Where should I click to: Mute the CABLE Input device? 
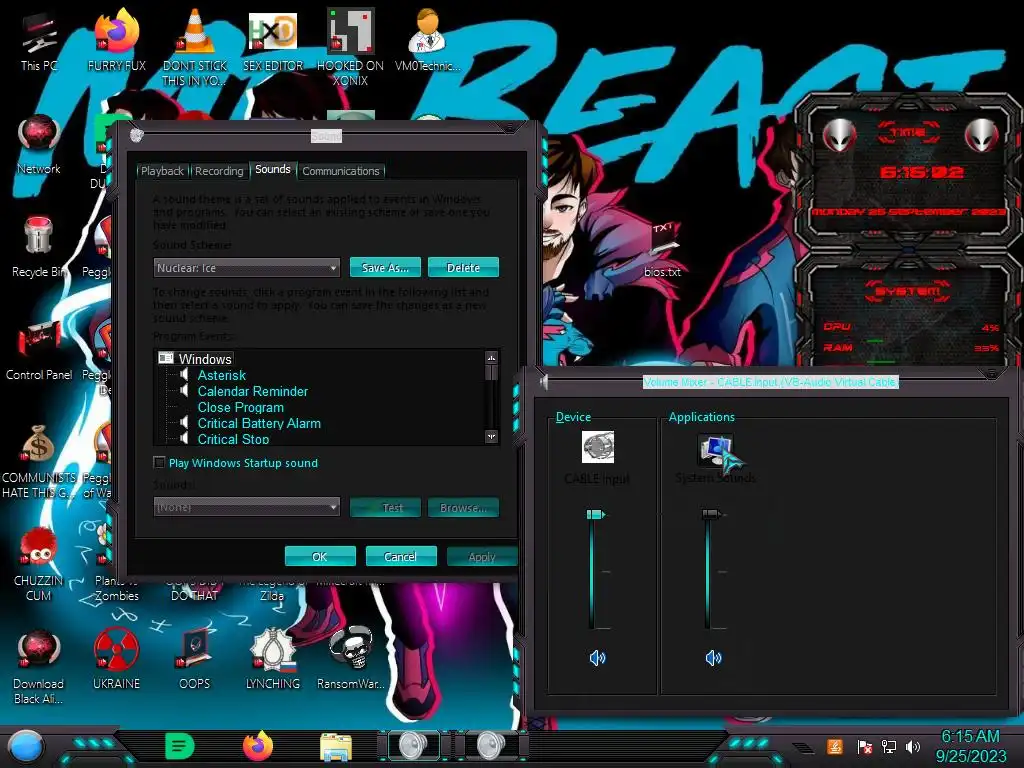pyautogui.click(x=597, y=658)
